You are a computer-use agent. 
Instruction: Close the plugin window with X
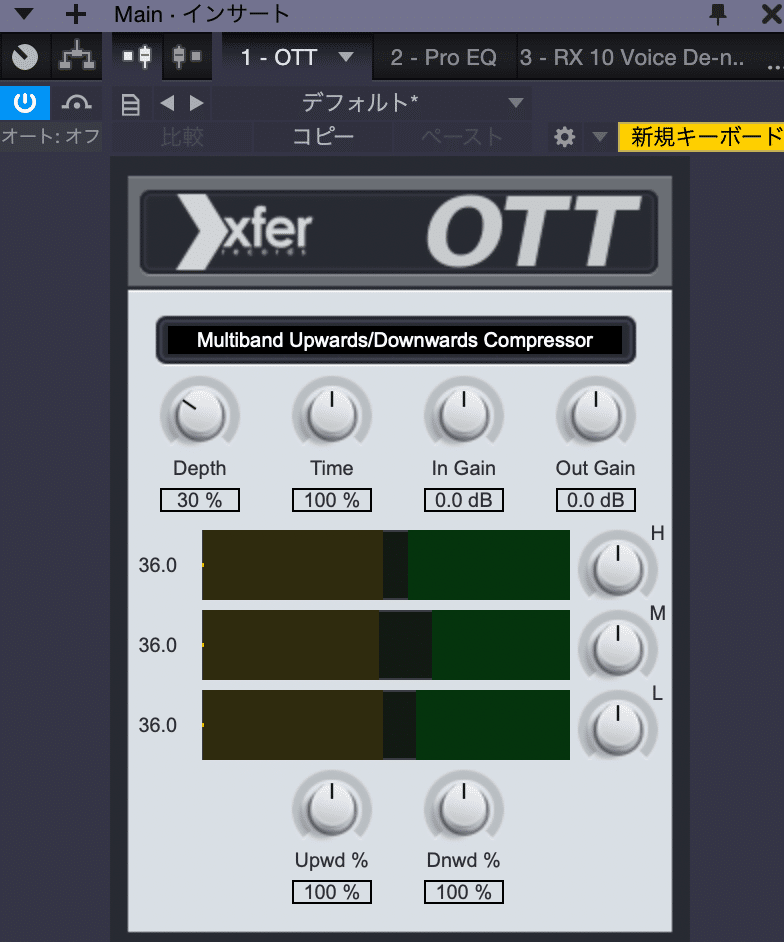(771, 14)
